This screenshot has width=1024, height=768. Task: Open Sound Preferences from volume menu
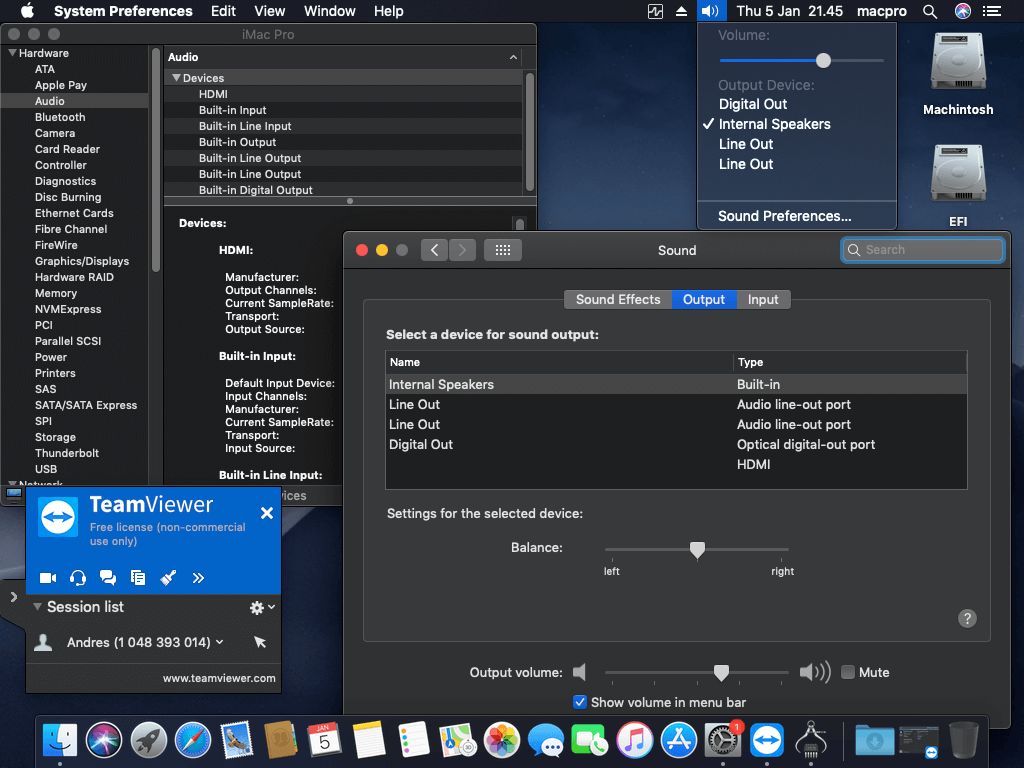coord(784,216)
